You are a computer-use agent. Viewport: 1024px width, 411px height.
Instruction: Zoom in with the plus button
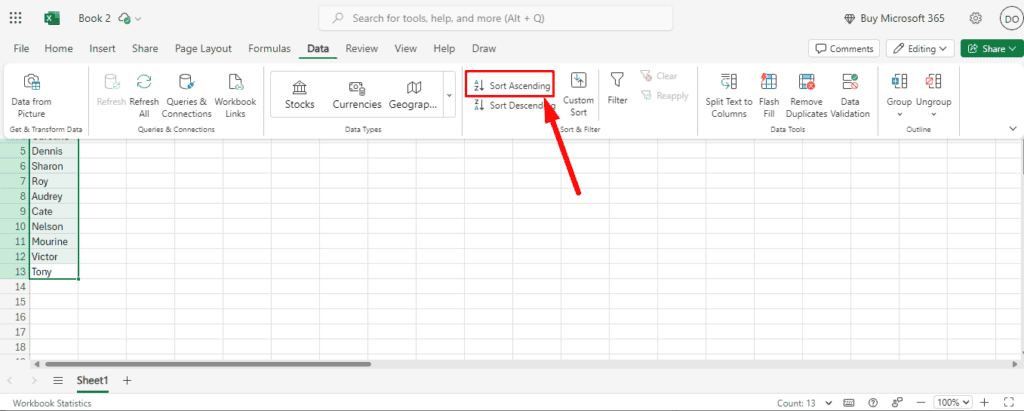(x=985, y=403)
